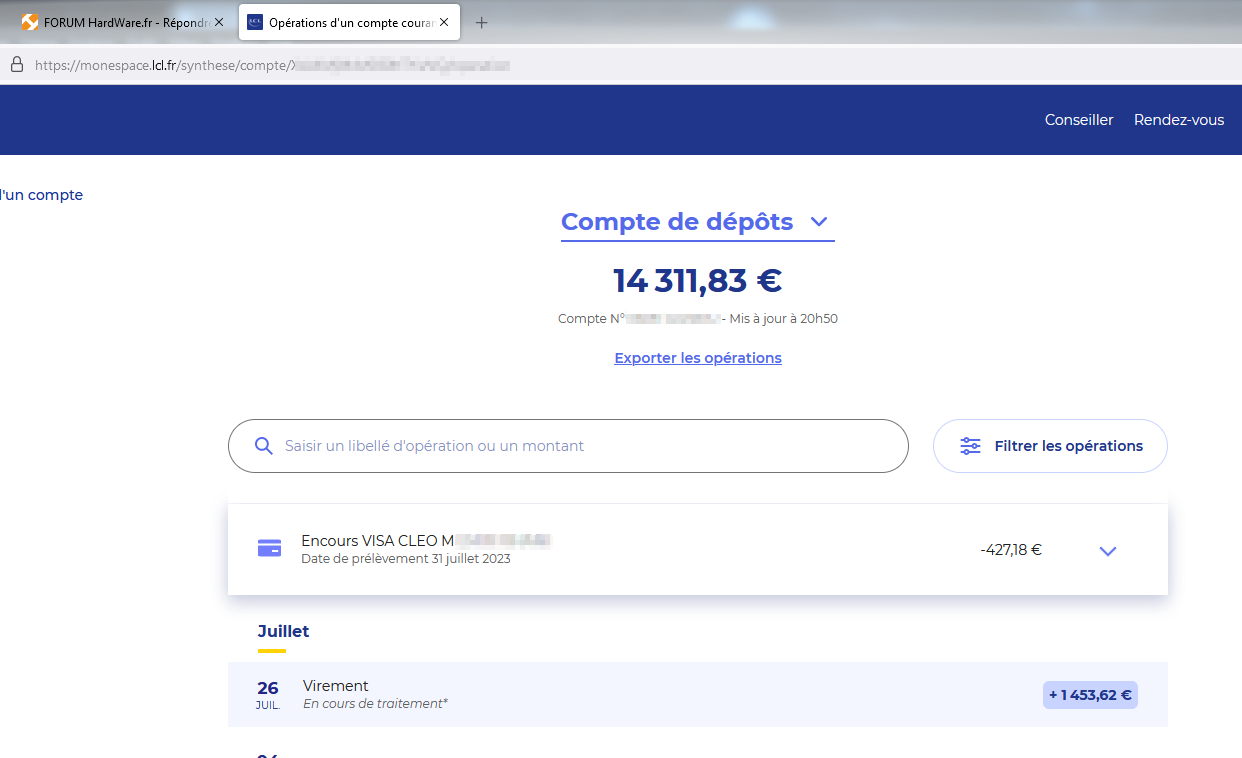Open the Conseiller link in header
Image resolution: width=1242 pixels, height=758 pixels.
(x=1079, y=120)
